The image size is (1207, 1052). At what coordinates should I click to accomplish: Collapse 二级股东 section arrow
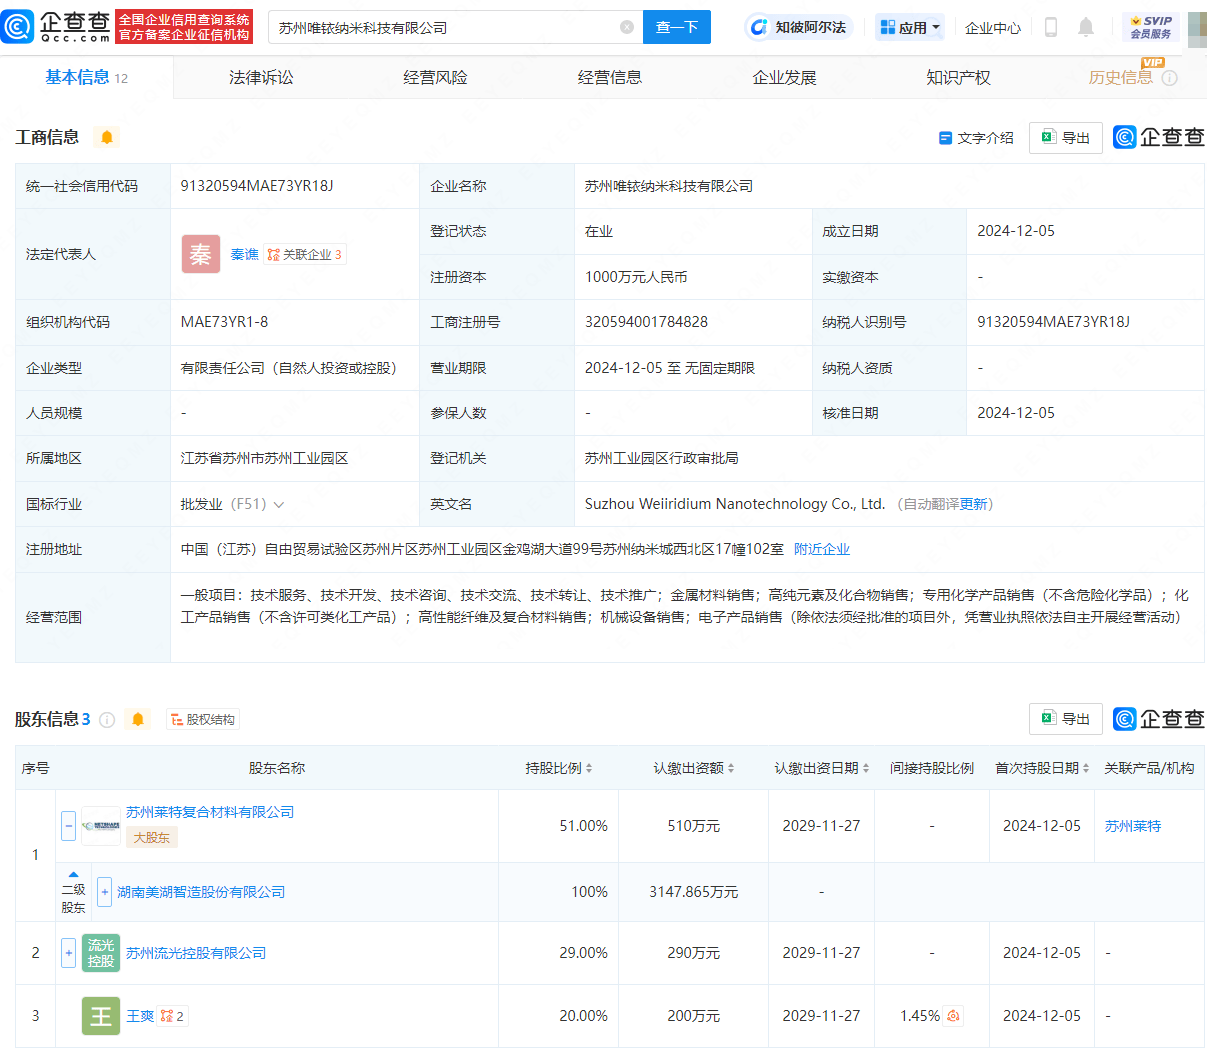pyautogui.click(x=73, y=874)
